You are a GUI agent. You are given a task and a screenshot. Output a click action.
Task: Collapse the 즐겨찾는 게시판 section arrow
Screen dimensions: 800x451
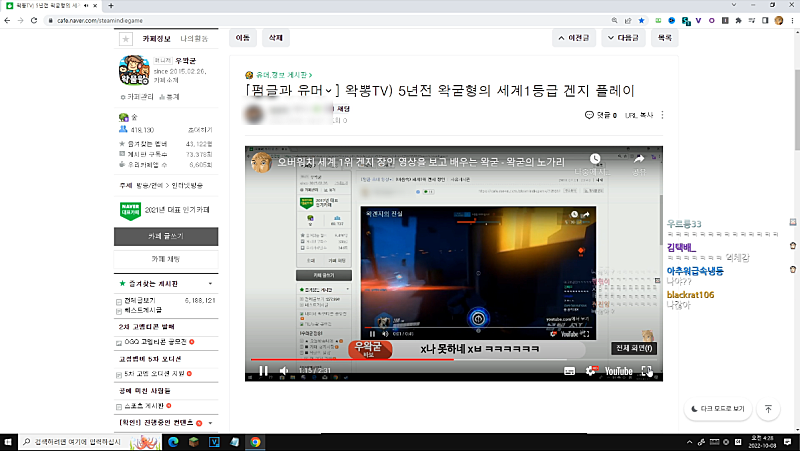[210, 284]
